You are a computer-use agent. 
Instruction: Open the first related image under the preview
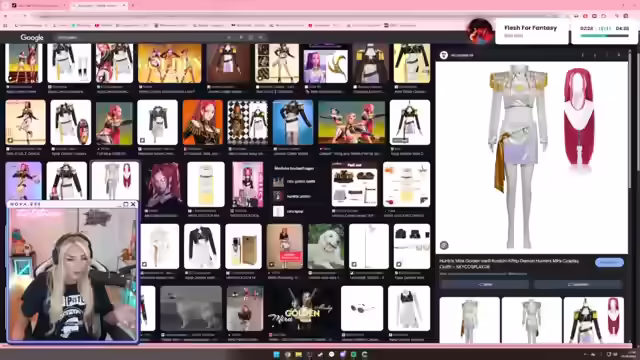[469, 320]
